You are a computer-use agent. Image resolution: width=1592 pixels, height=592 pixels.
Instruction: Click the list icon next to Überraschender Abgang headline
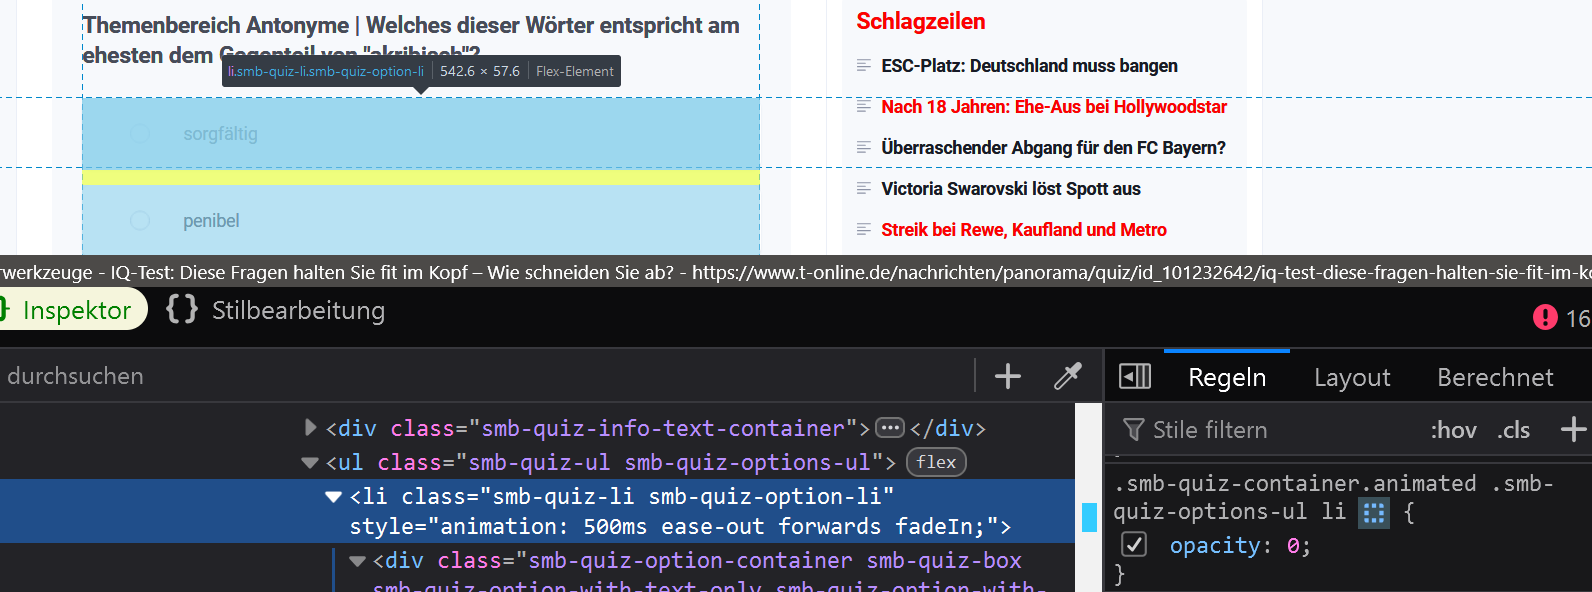[x=864, y=147]
